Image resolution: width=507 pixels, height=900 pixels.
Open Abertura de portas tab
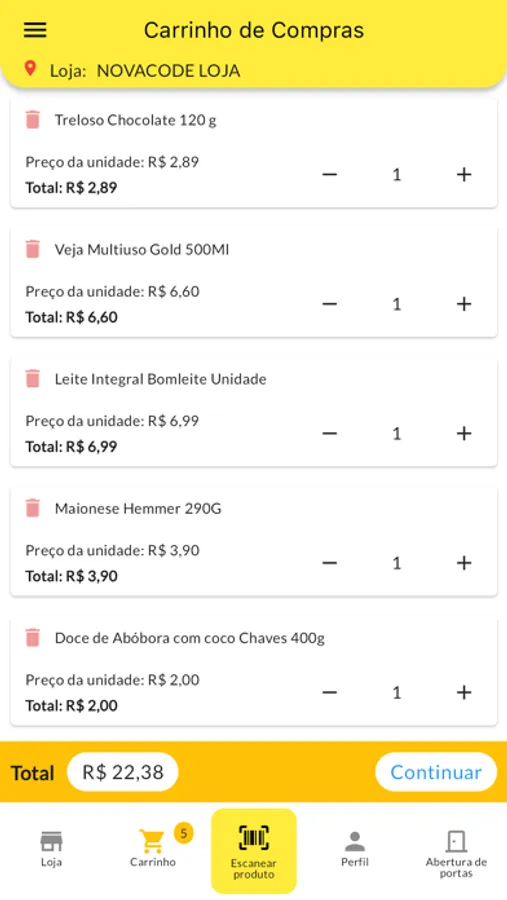tap(456, 854)
